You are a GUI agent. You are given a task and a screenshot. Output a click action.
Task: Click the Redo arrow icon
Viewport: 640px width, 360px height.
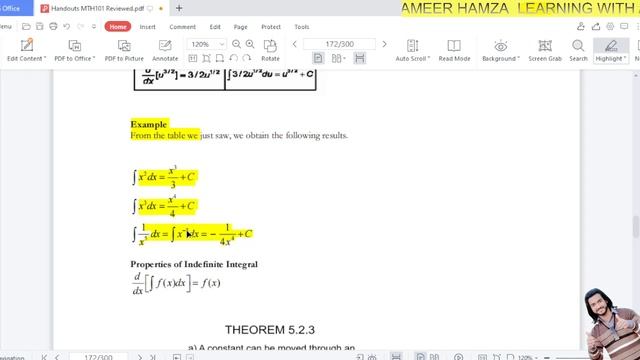coord(80,27)
